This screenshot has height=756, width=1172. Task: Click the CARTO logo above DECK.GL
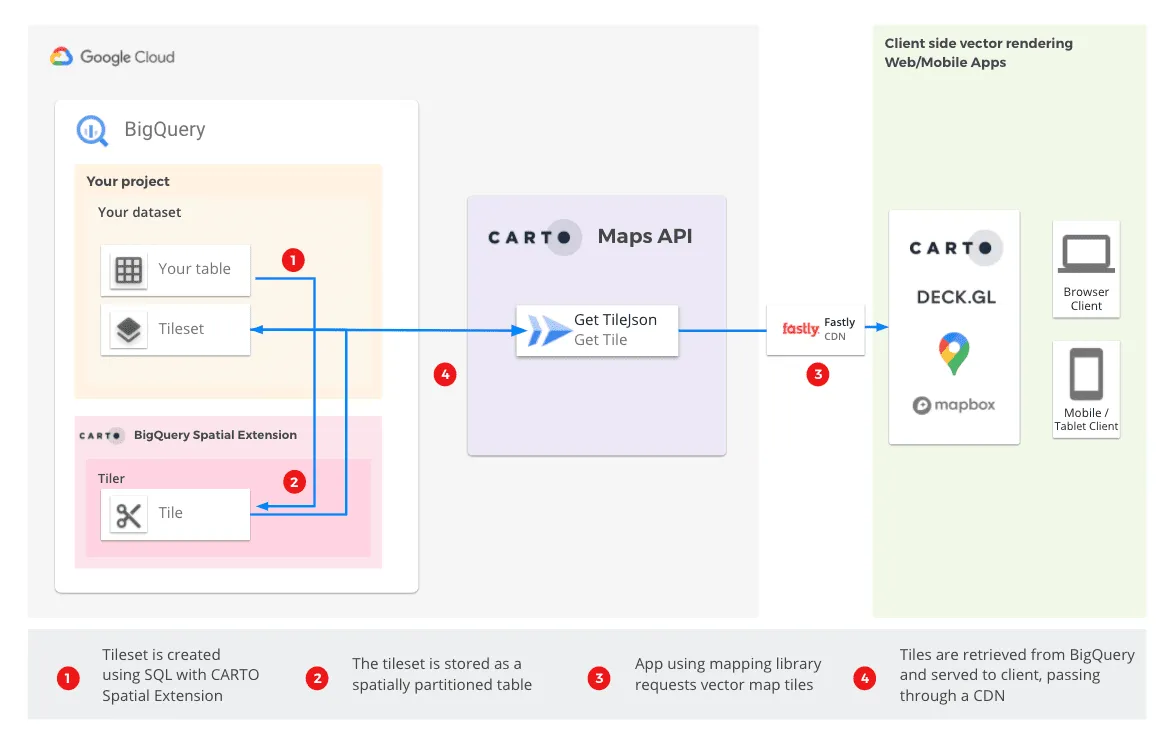953,247
